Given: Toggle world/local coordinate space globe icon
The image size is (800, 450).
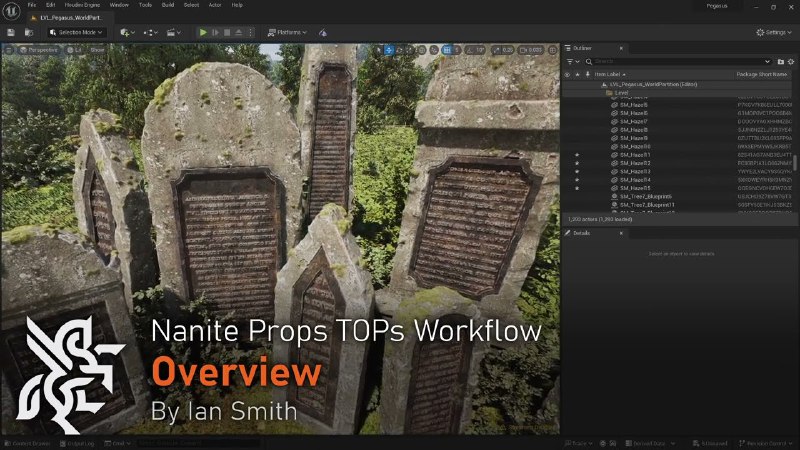Looking at the screenshot, I should pos(421,50).
